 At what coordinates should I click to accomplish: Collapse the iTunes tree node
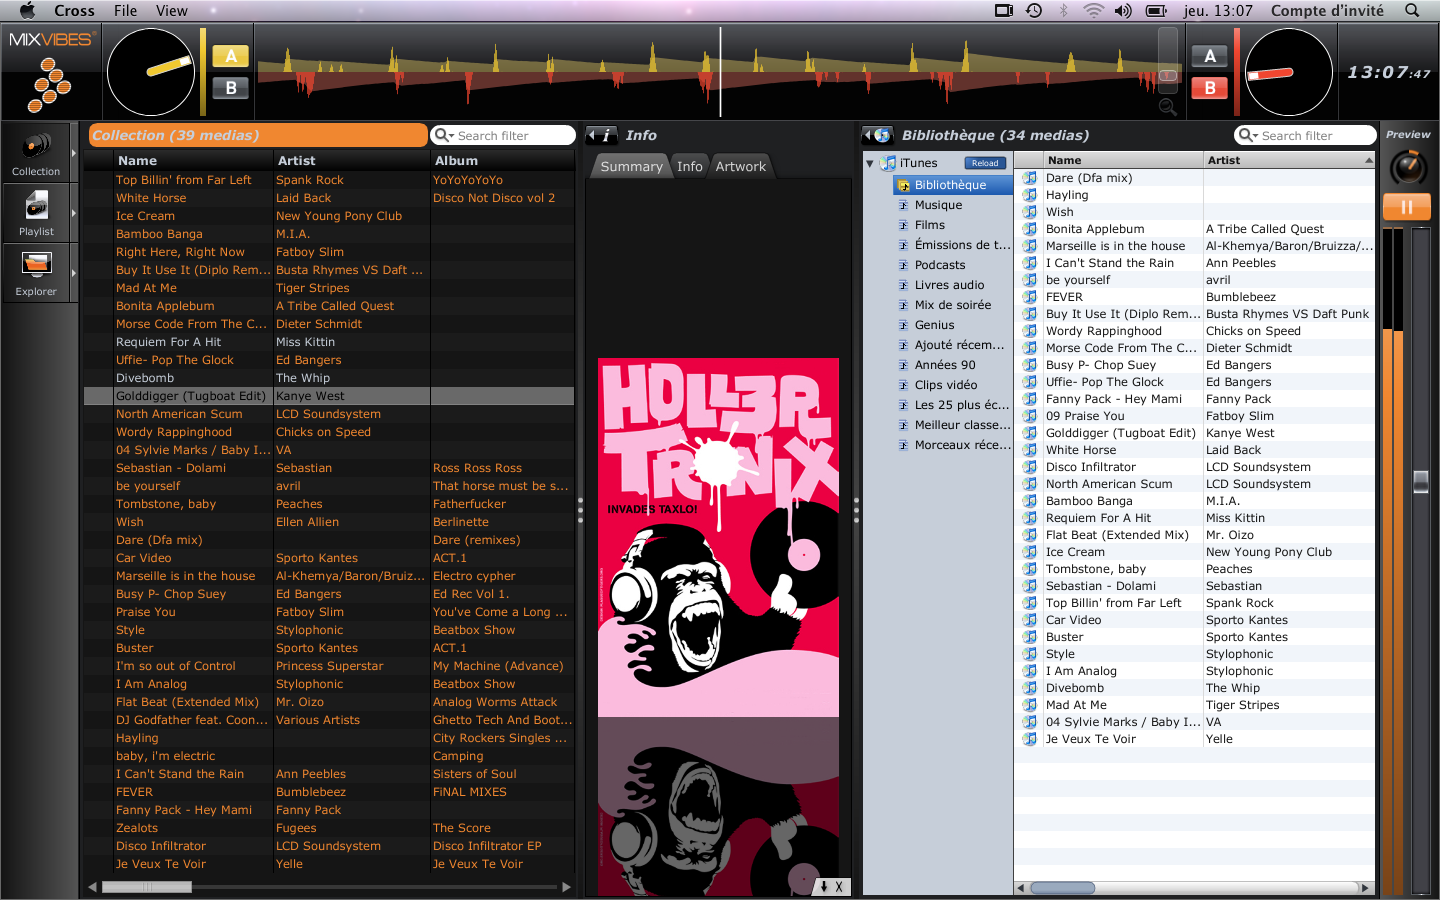[x=870, y=163]
